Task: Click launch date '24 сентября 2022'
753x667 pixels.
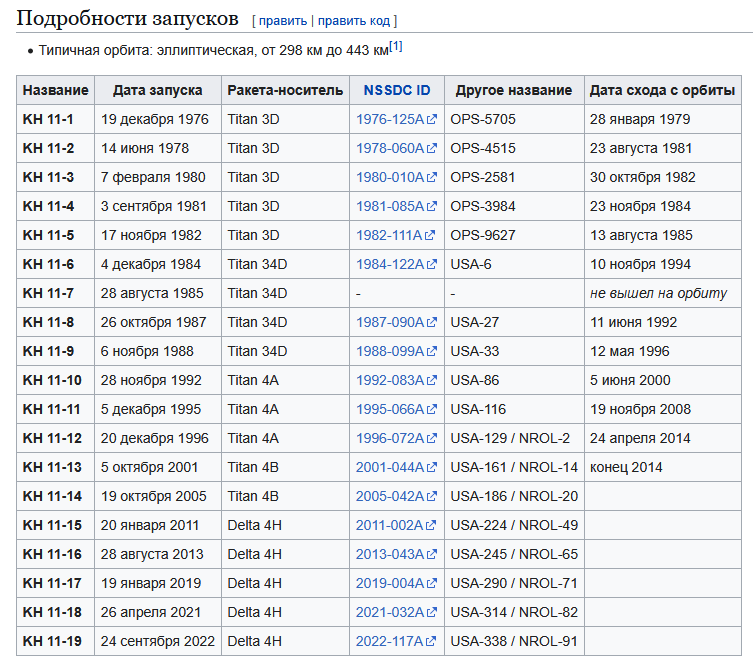Action: 158,641
